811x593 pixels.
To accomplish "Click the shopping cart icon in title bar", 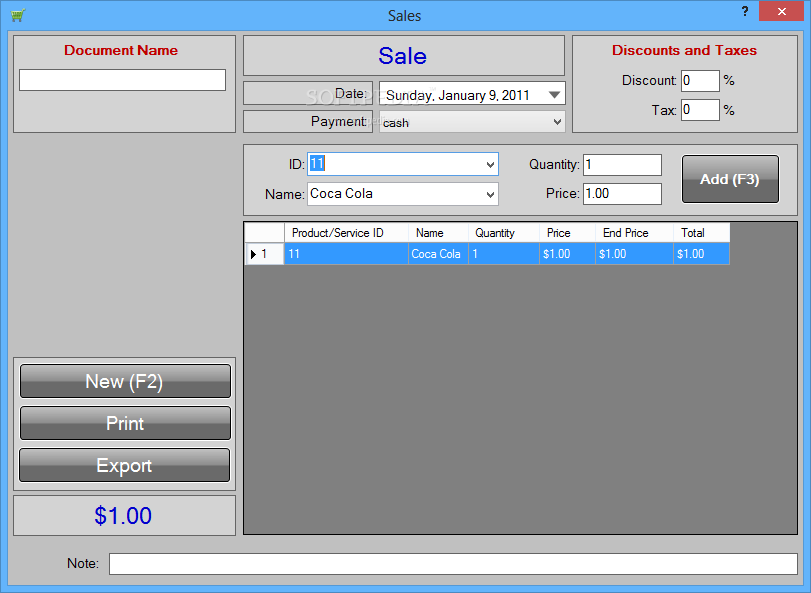I will point(18,15).
